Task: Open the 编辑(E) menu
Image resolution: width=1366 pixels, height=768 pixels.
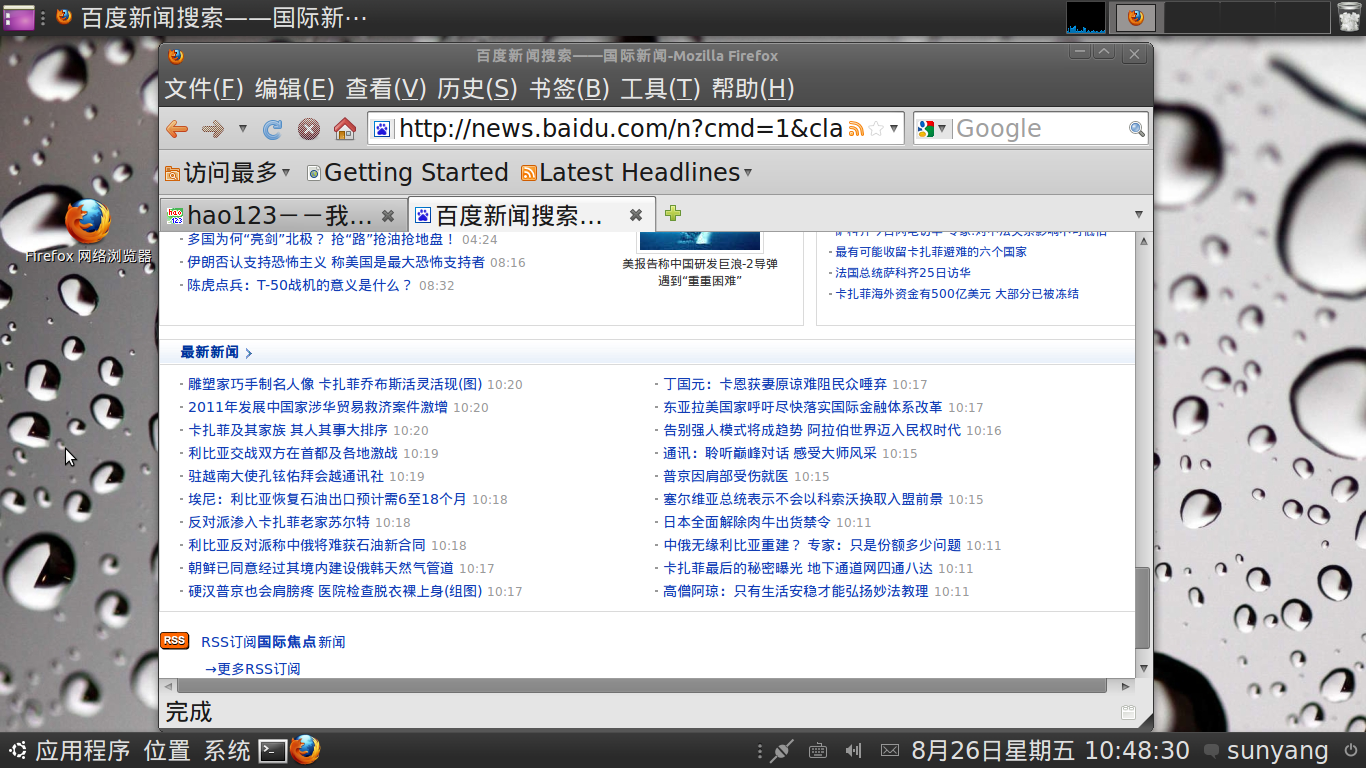Action: coord(294,89)
